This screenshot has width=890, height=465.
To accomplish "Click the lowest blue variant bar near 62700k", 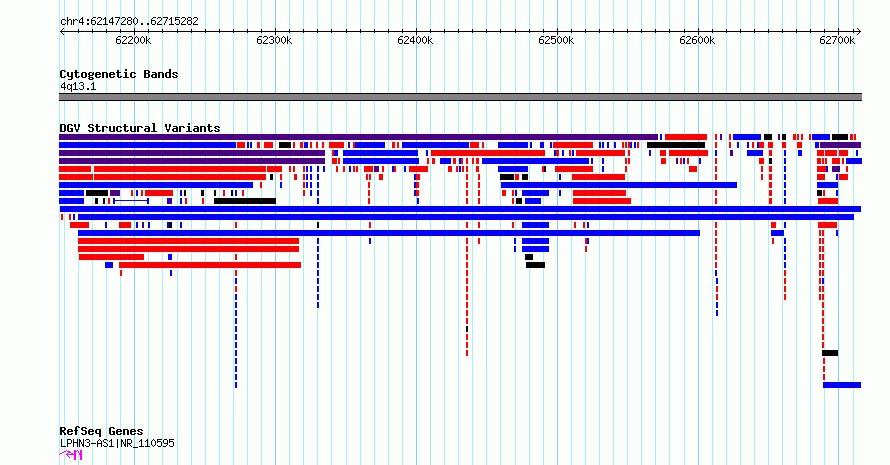I will coord(842,385).
